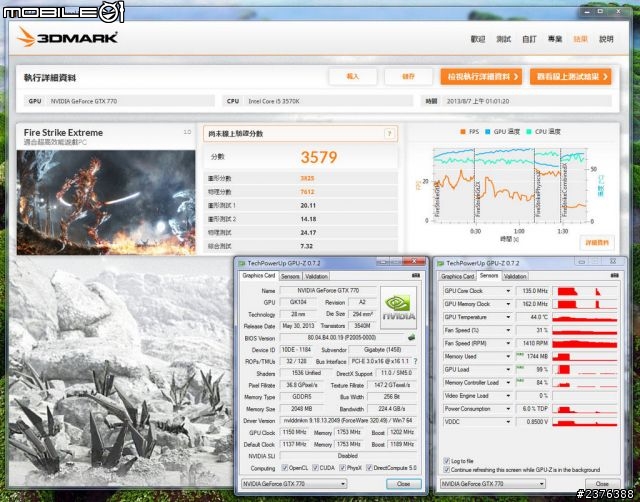Open the Validation tab in the Sensors window
The image size is (640, 502).
coord(515,276)
